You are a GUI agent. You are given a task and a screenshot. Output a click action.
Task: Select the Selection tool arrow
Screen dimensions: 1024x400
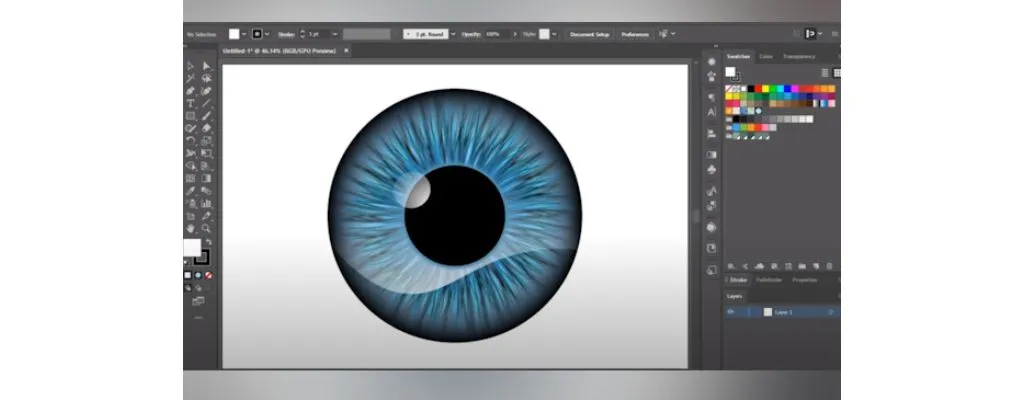190,66
